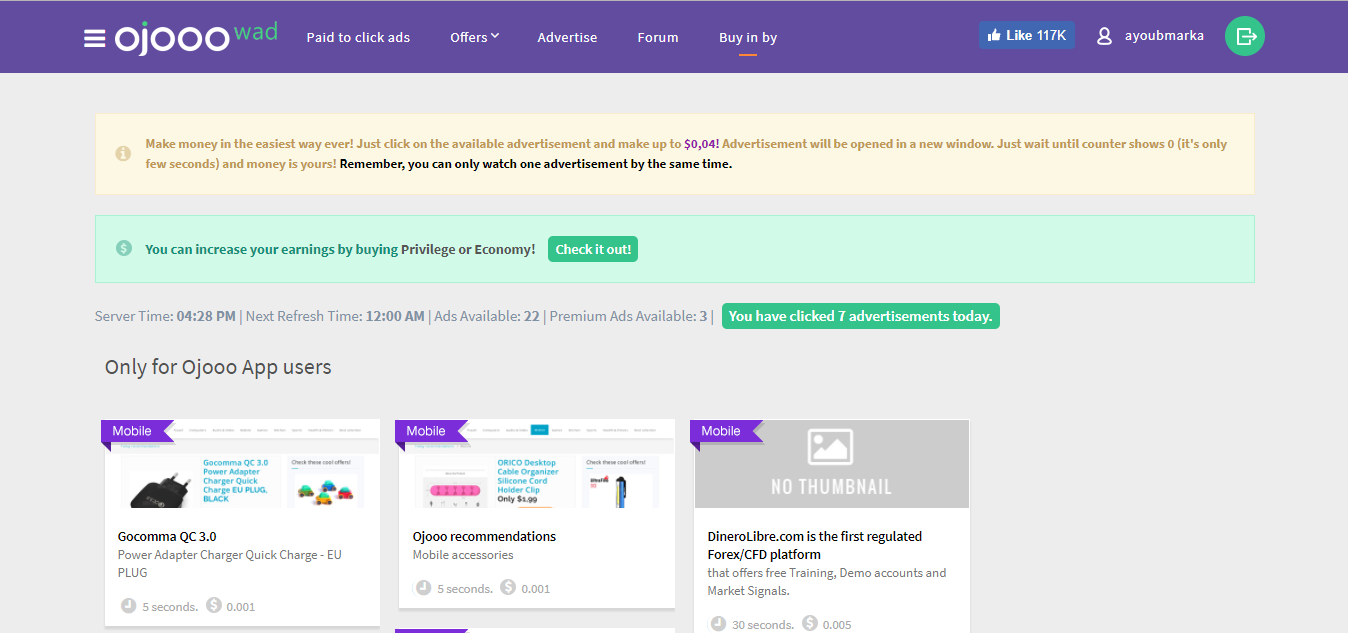Open the Gocomma QC 3.0 ad thumbnail

pyautogui.click(x=242, y=464)
